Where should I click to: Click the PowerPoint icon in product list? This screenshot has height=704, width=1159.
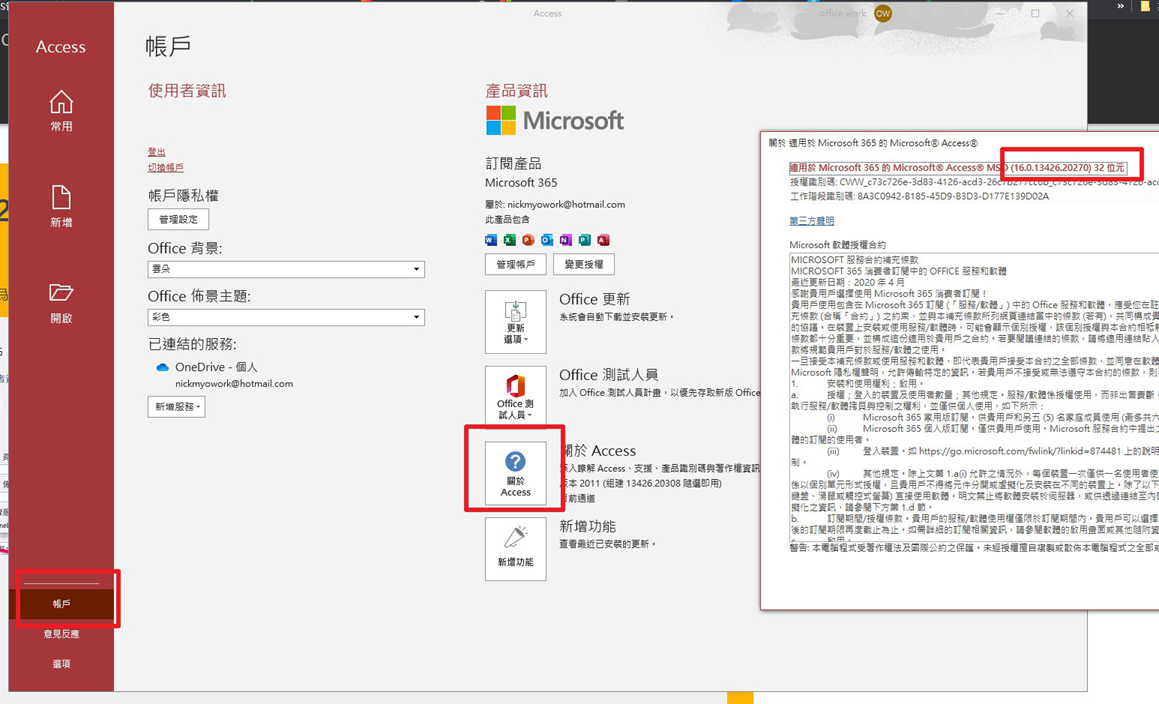[528, 240]
